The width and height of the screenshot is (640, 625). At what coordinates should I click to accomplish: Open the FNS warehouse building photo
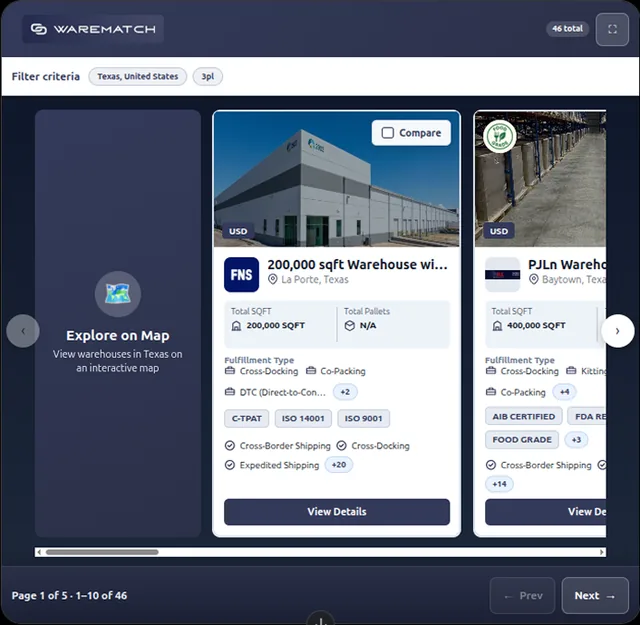tap(336, 179)
